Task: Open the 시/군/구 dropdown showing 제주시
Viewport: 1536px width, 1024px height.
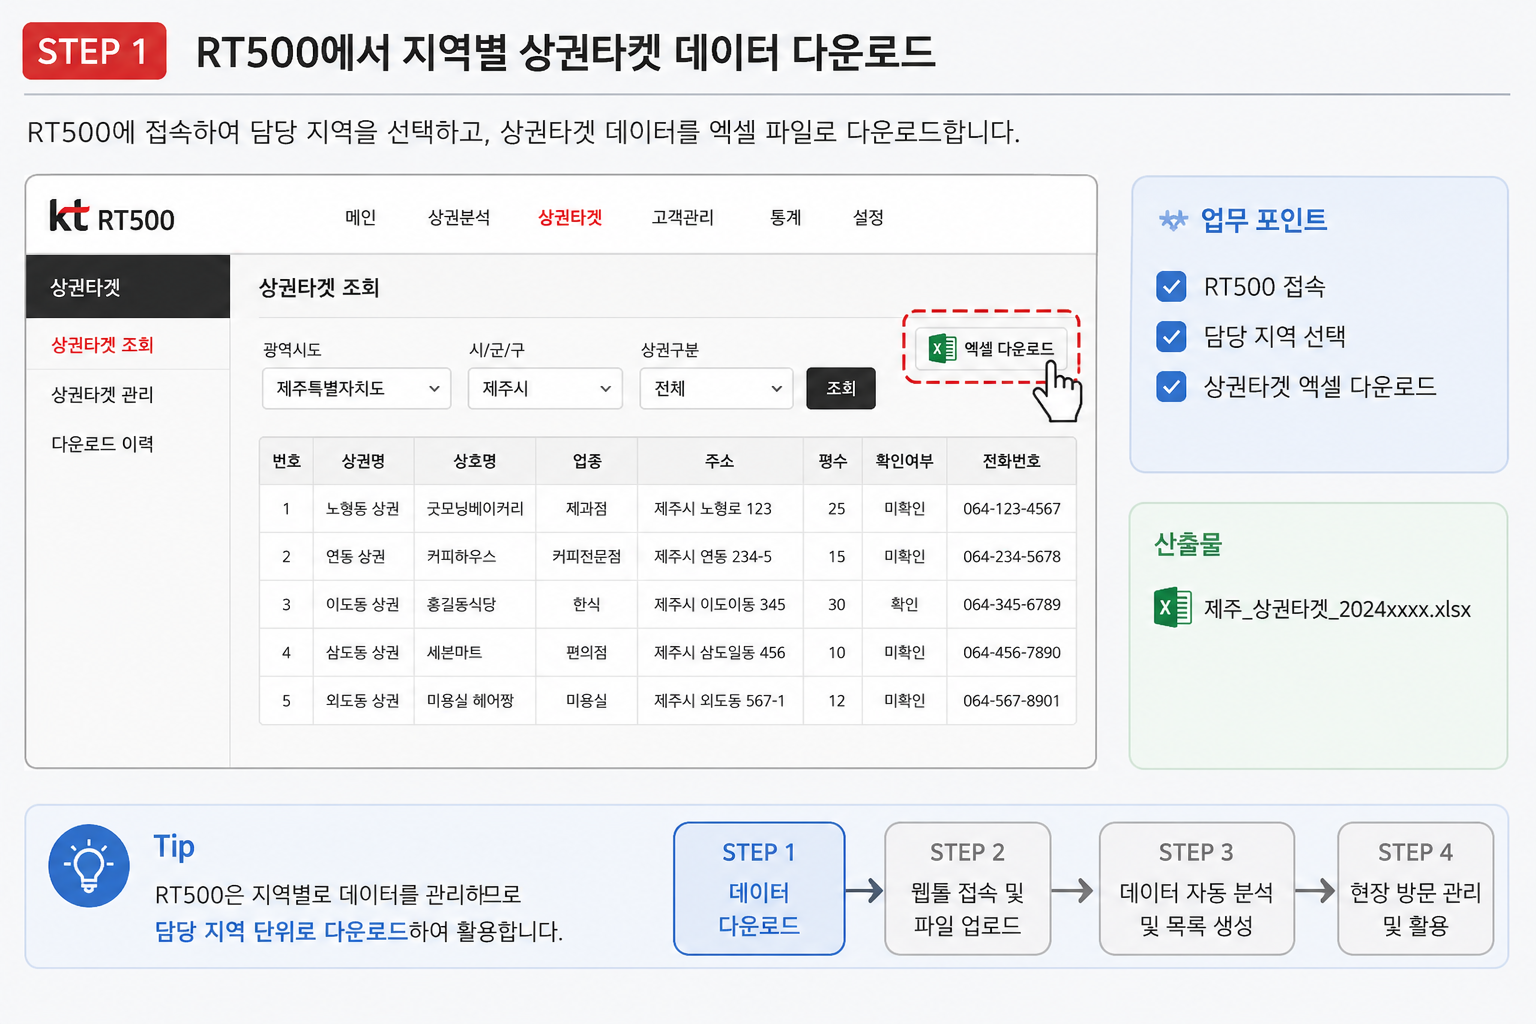Action: (545, 388)
